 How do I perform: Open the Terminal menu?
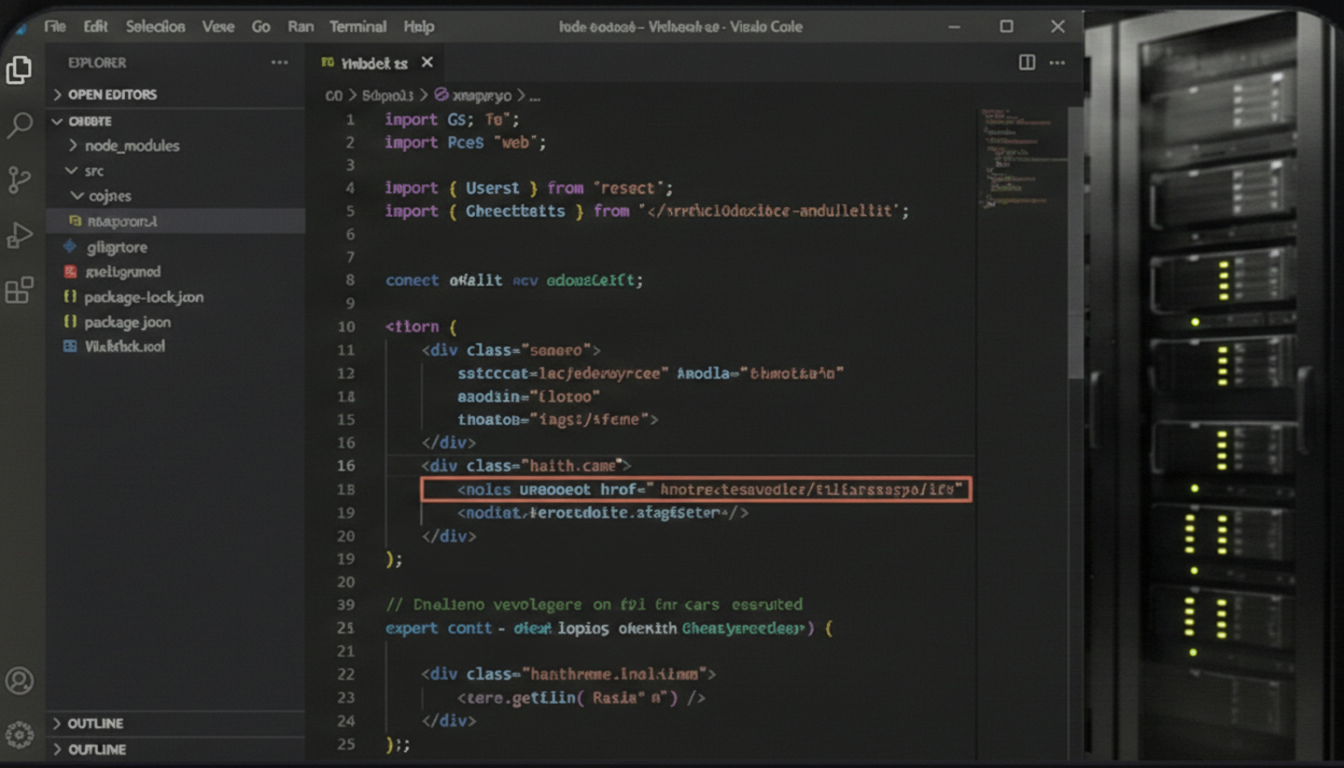tap(357, 27)
